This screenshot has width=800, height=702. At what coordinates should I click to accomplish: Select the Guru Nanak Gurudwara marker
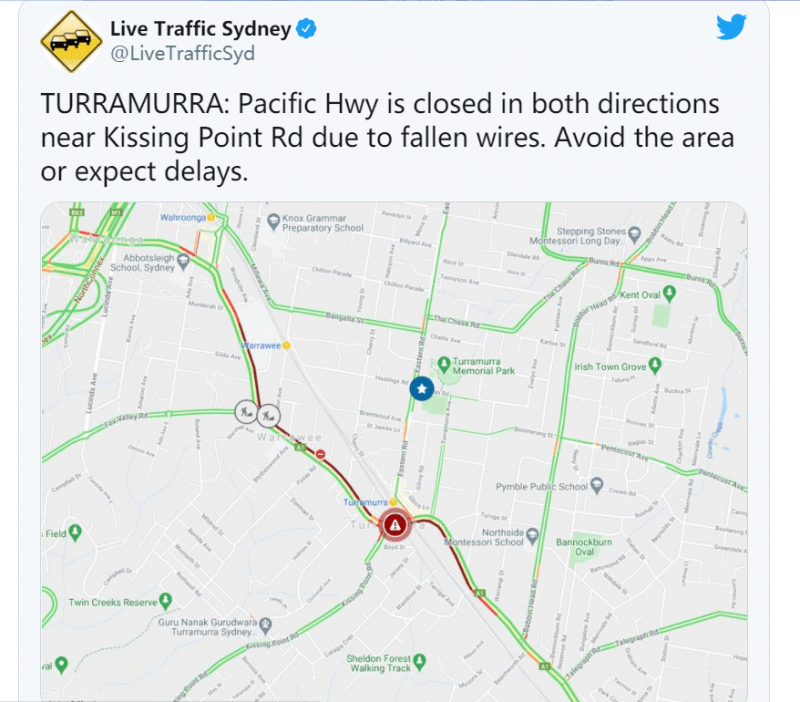(x=265, y=624)
